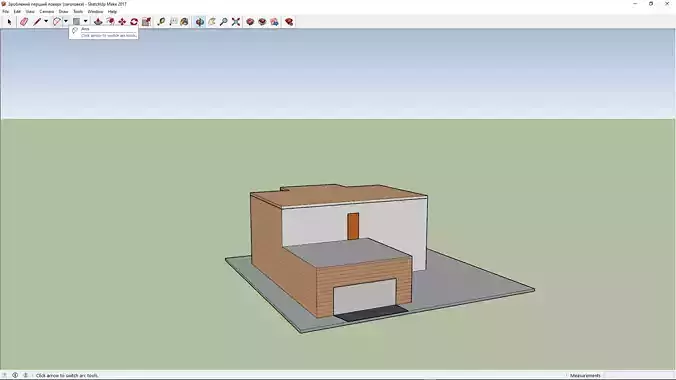Viewport: 676px width, 380px height.
Task: Open the Draw menu
Action: (63, 12)
